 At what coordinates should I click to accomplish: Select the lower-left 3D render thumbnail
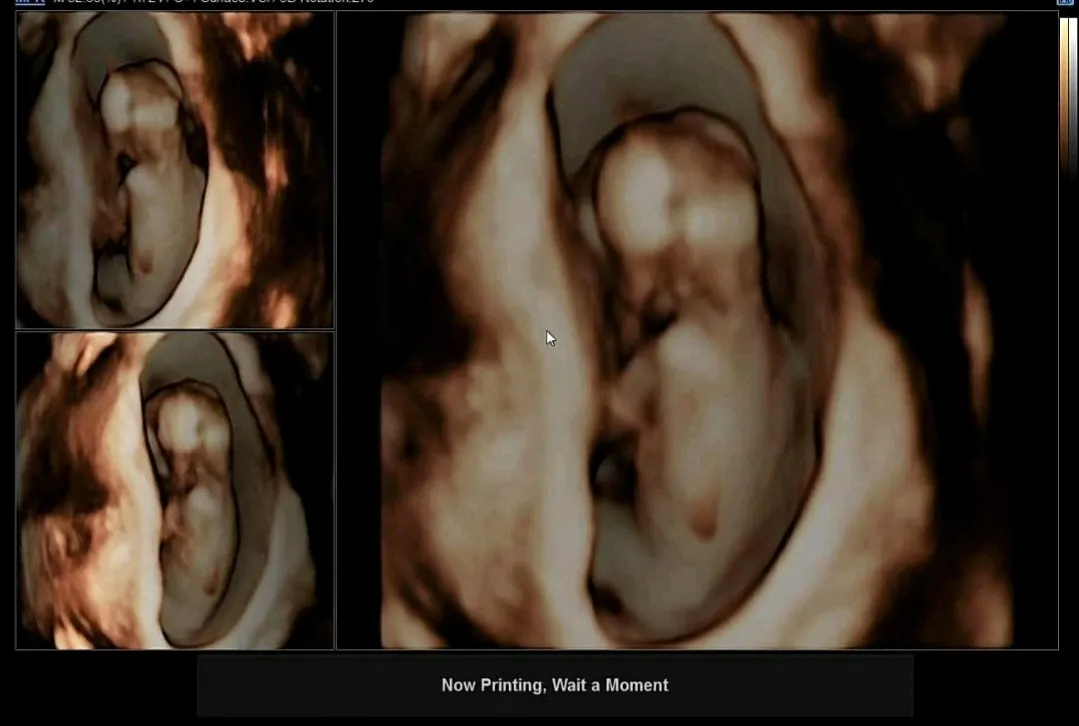pos(174,490)
